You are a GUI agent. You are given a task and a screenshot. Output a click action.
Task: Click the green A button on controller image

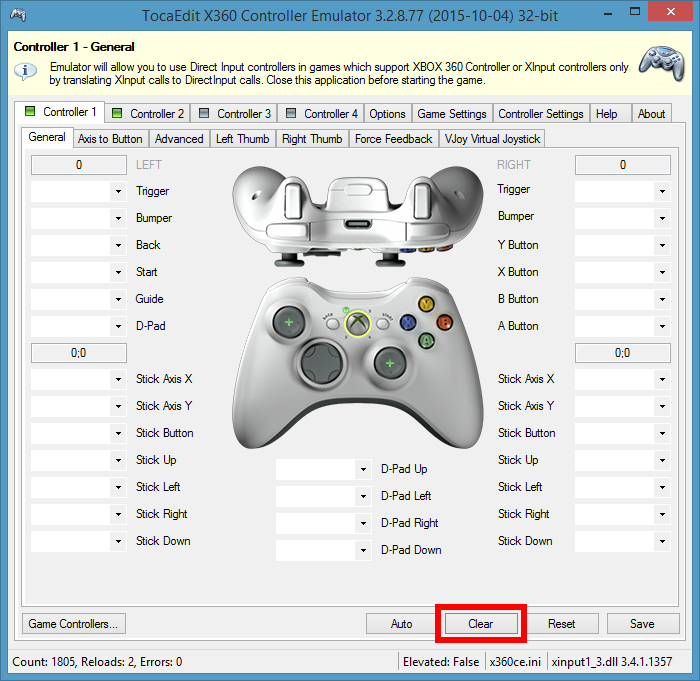click(x=426, y=341)
